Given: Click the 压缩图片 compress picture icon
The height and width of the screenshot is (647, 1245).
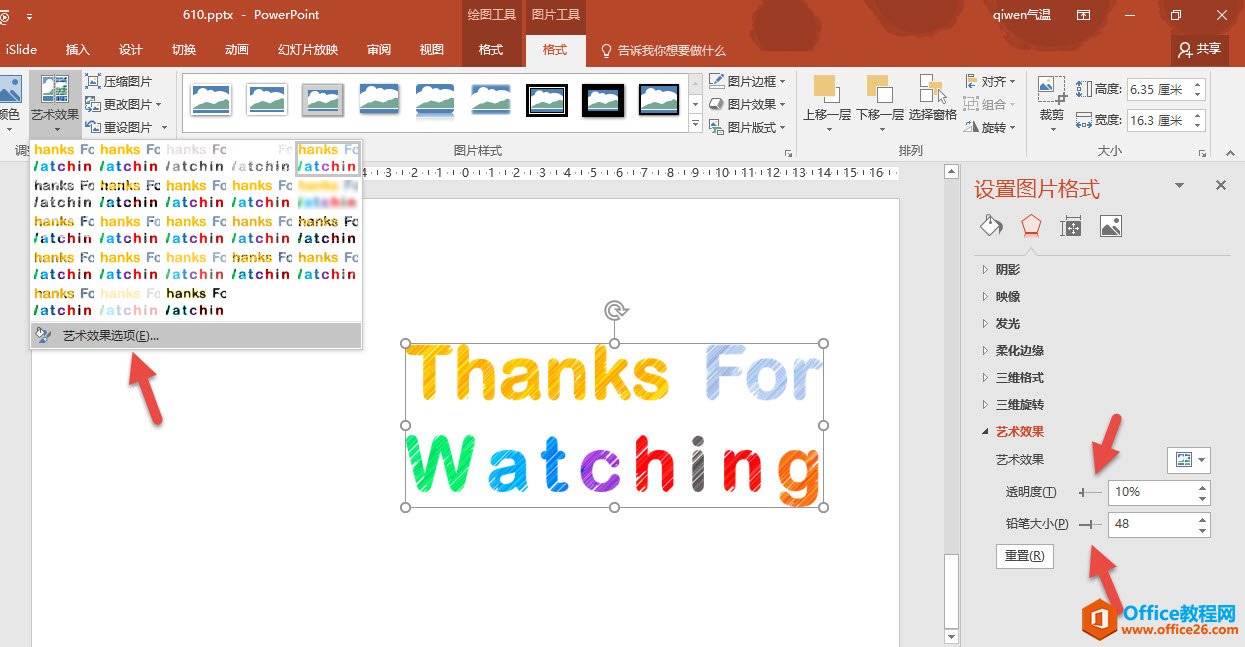Looking at the screenshot, I should coord(93,82).
